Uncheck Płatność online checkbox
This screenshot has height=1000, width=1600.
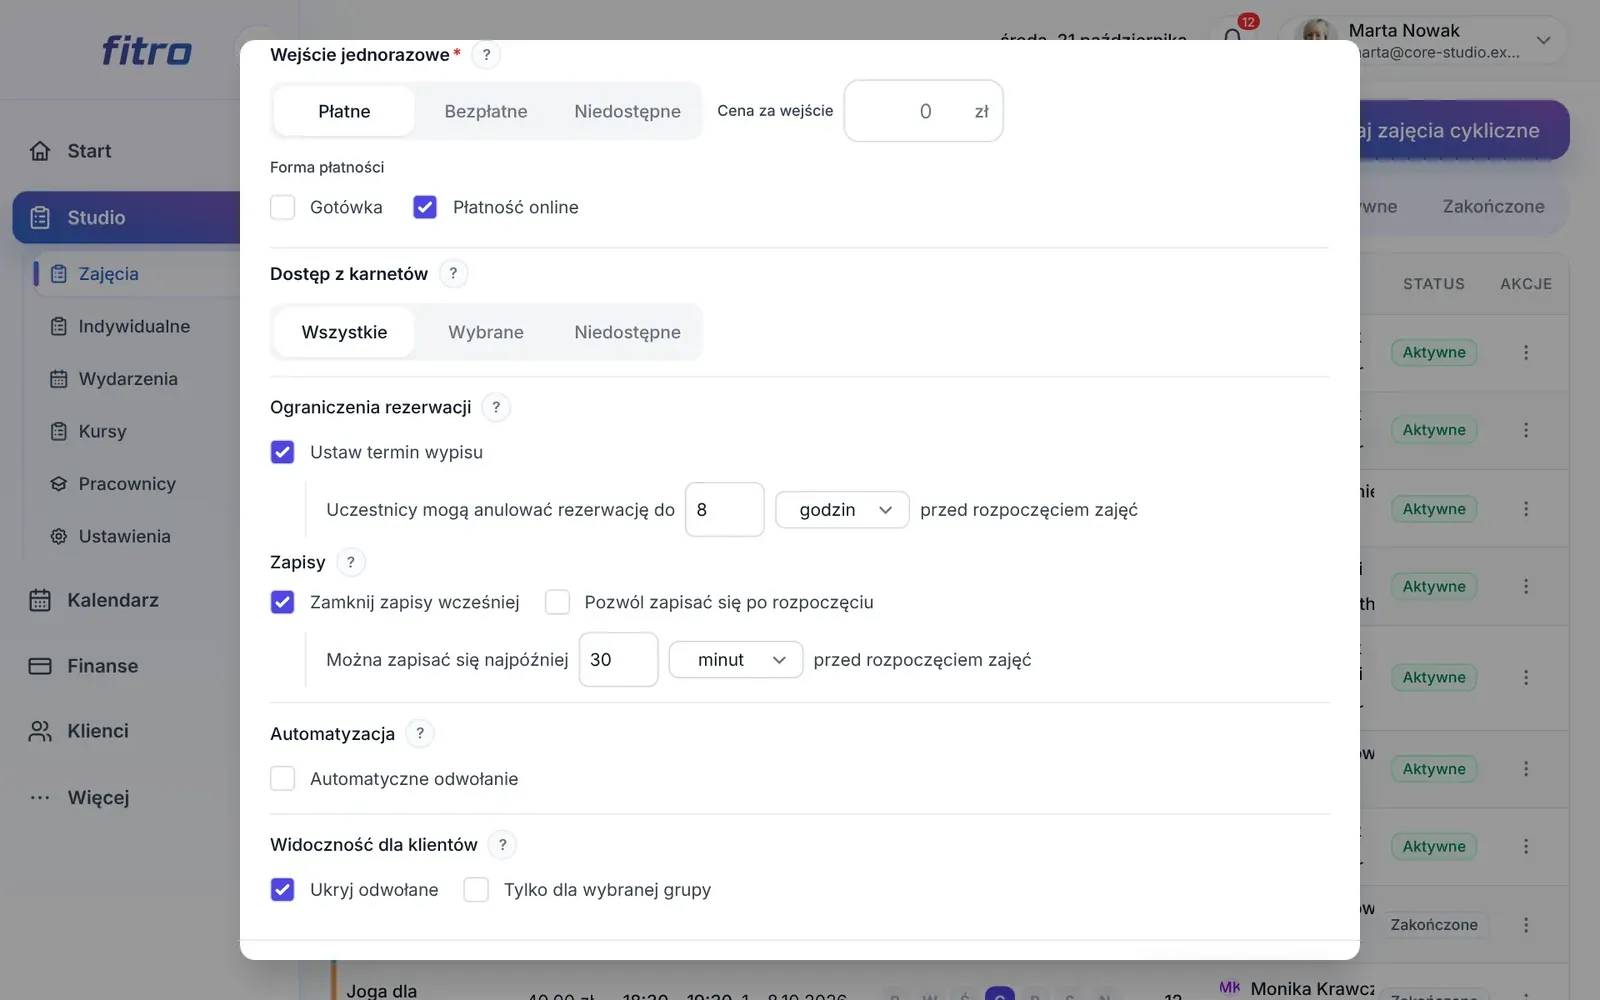click(425, 207)
